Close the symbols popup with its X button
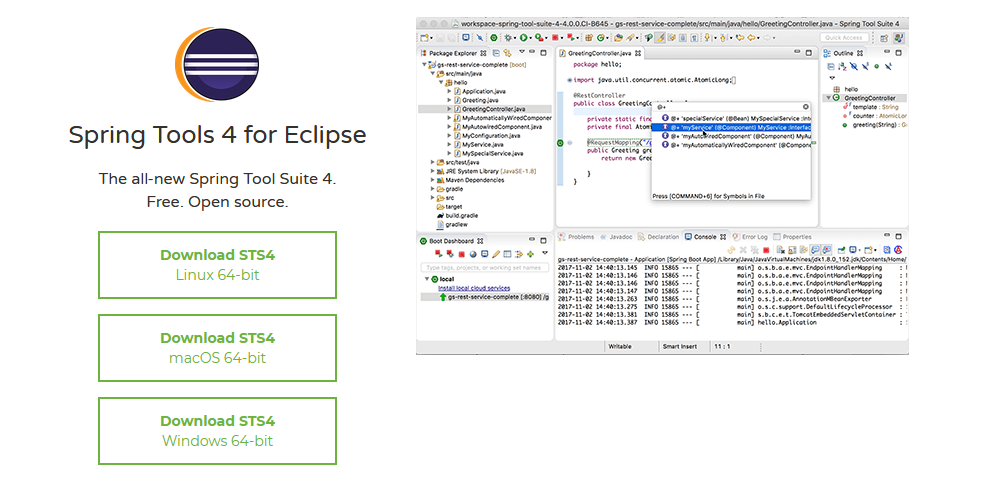This screenshot has width=997, height=483. tap(806, 107)
